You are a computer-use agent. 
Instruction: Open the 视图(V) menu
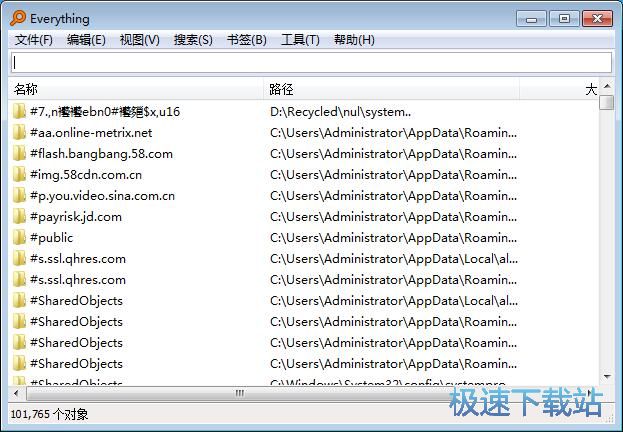pos(139,40)
